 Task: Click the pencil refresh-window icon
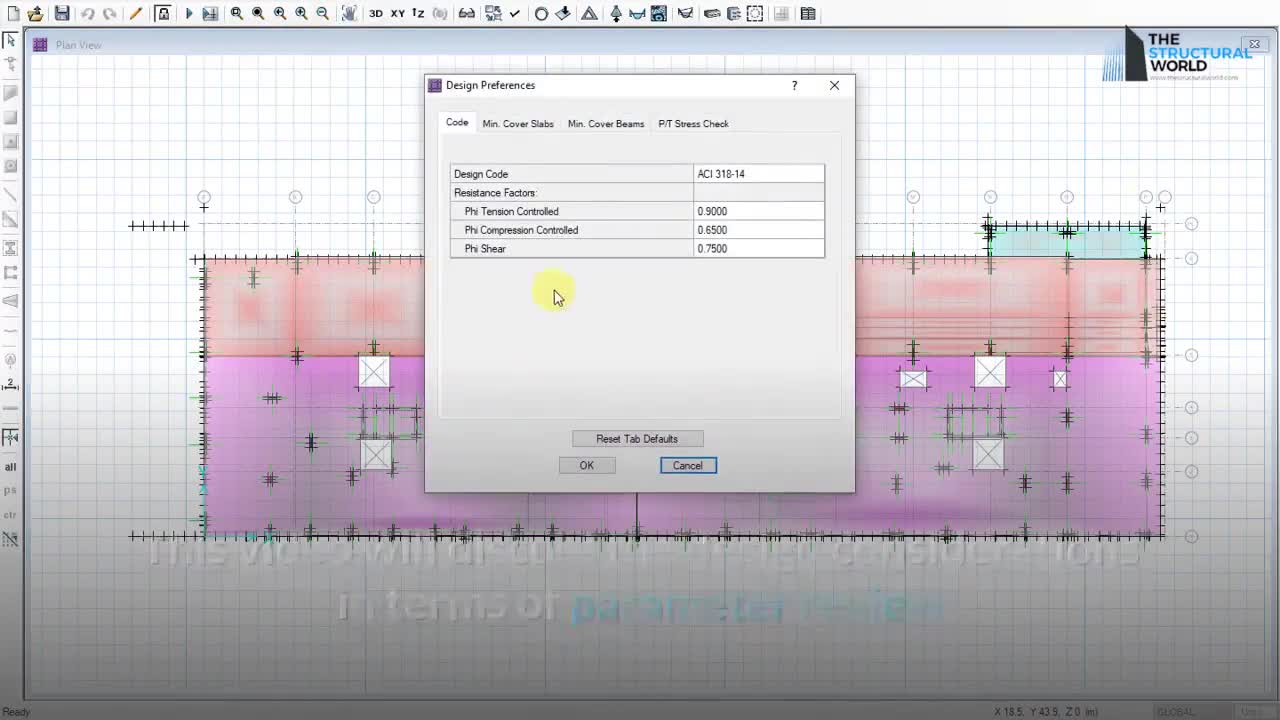coord(136,14)
